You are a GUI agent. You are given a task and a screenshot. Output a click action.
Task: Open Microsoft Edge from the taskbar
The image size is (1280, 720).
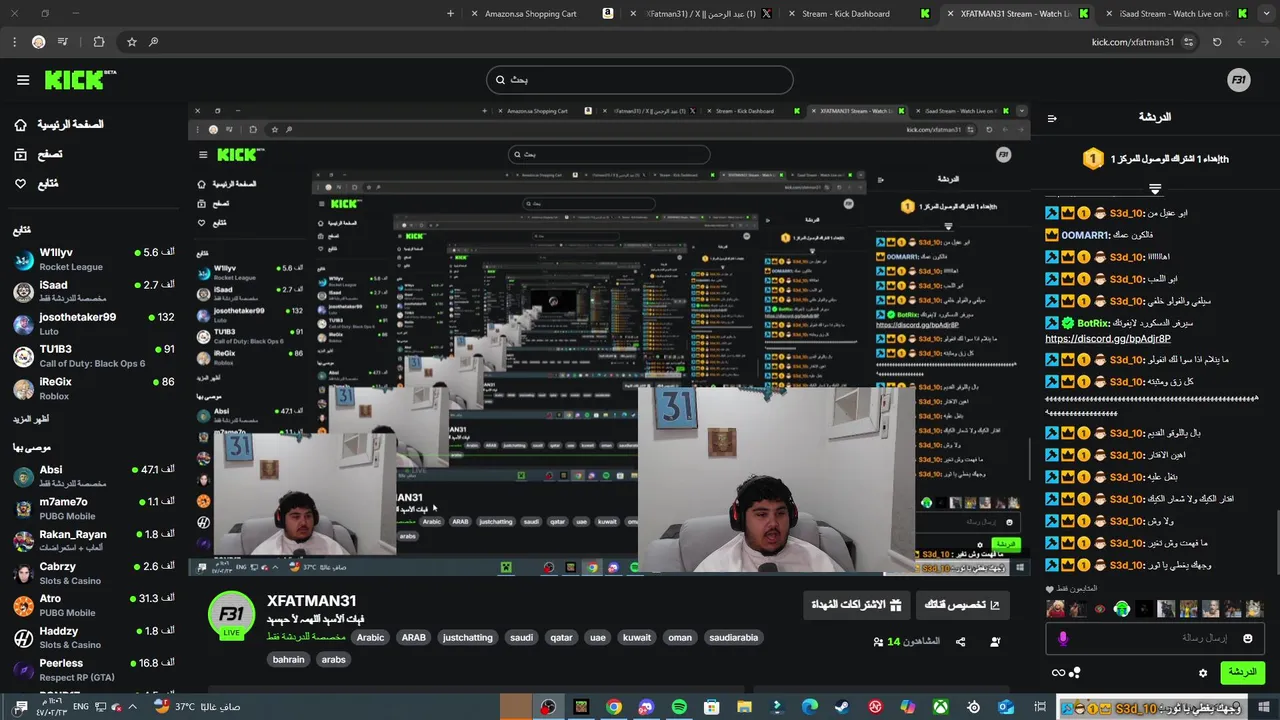(810, 707)
